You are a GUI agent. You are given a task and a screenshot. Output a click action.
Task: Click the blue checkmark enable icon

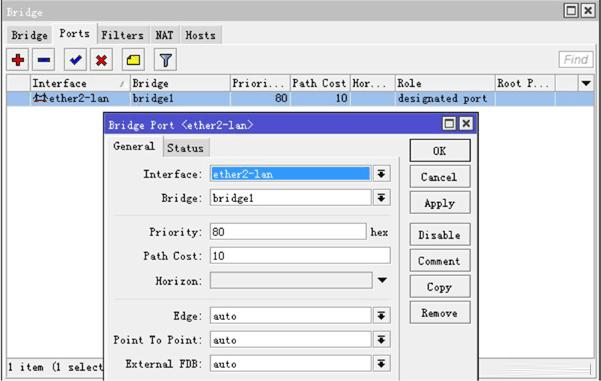75,60
